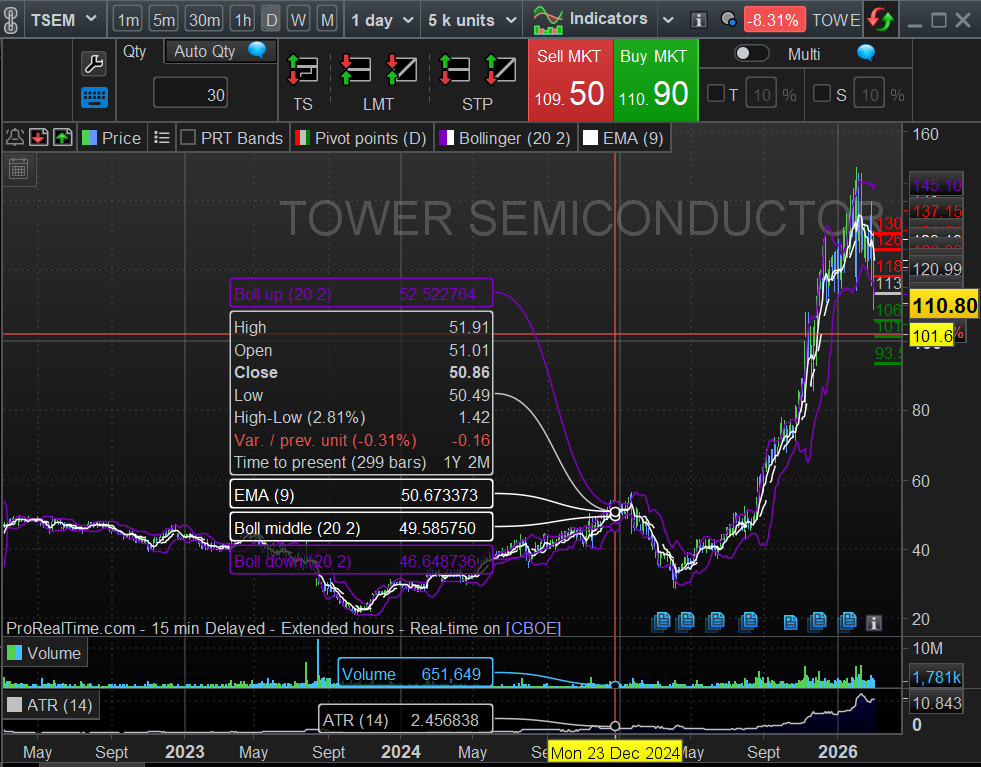Click the alert bell icon

coord(14,138)
